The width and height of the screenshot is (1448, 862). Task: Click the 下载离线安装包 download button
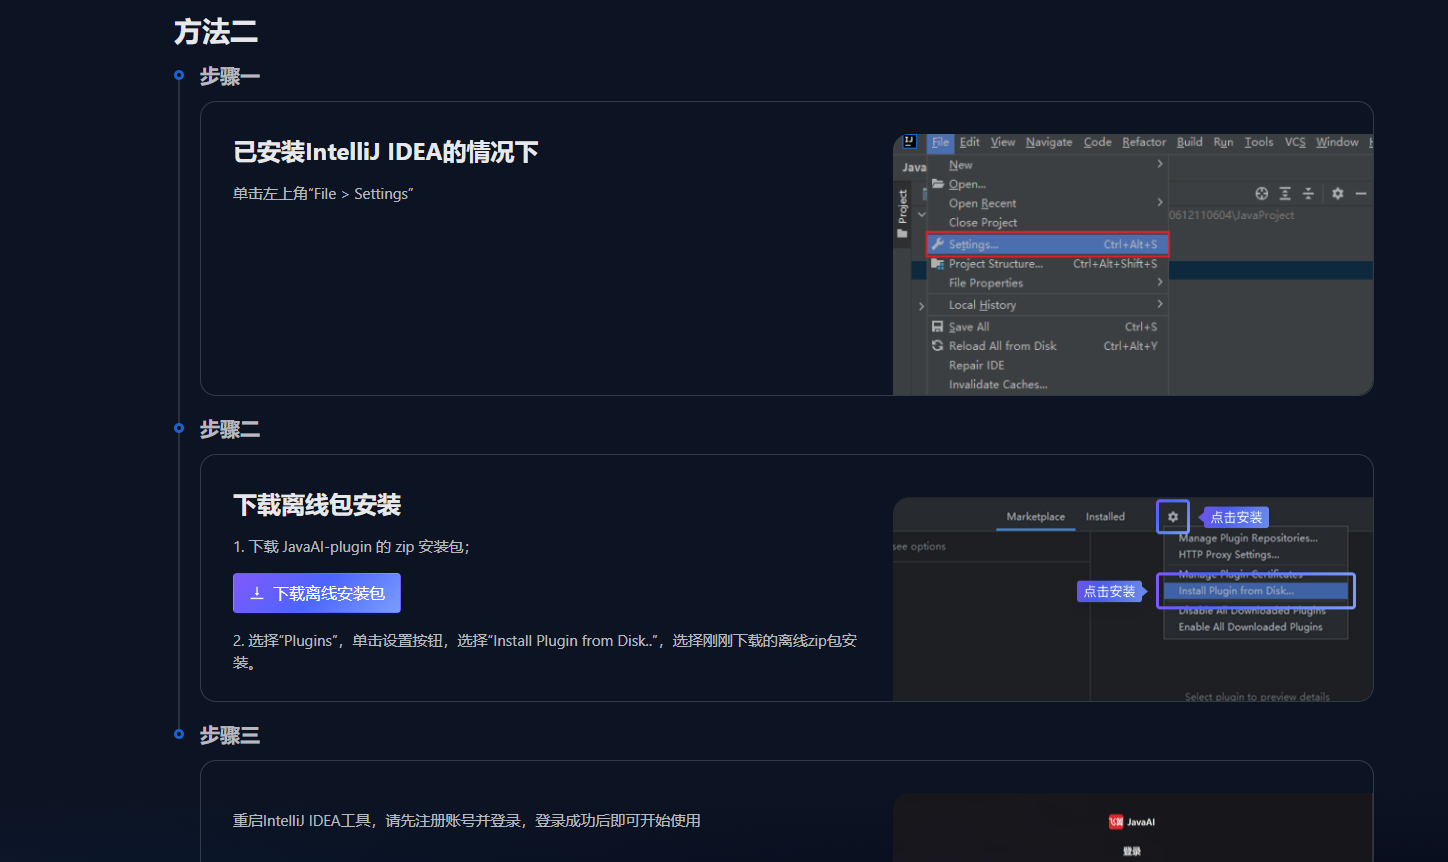coord(316,593)
